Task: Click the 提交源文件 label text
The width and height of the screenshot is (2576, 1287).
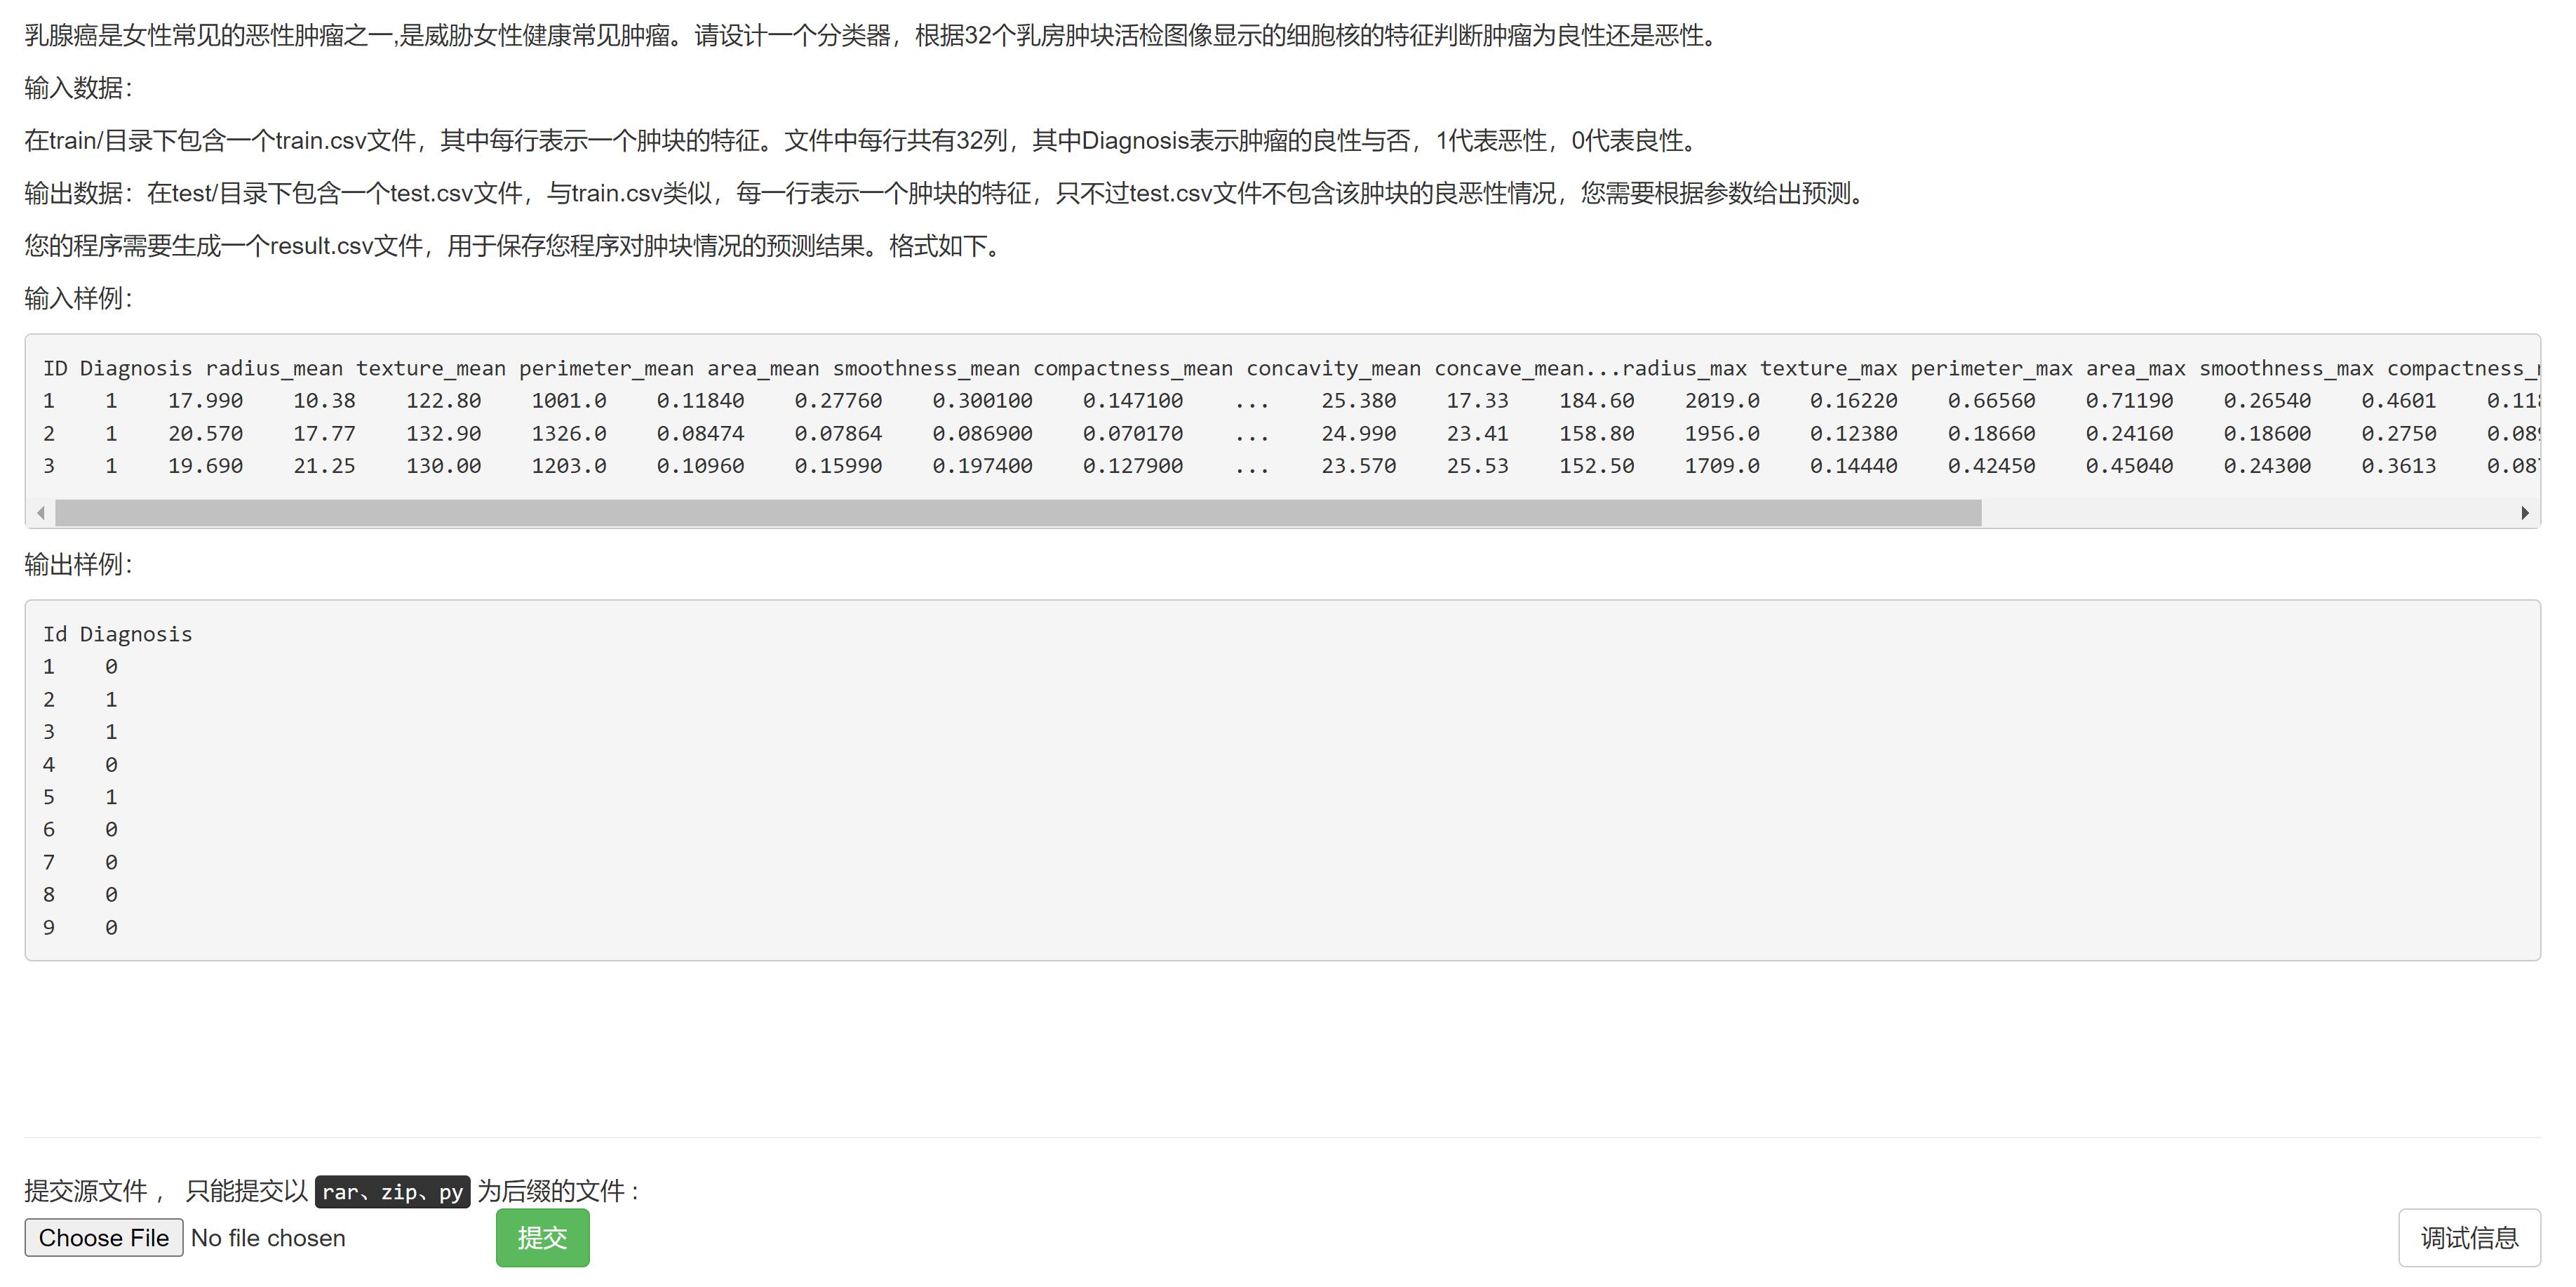Action: [86, 1191]
